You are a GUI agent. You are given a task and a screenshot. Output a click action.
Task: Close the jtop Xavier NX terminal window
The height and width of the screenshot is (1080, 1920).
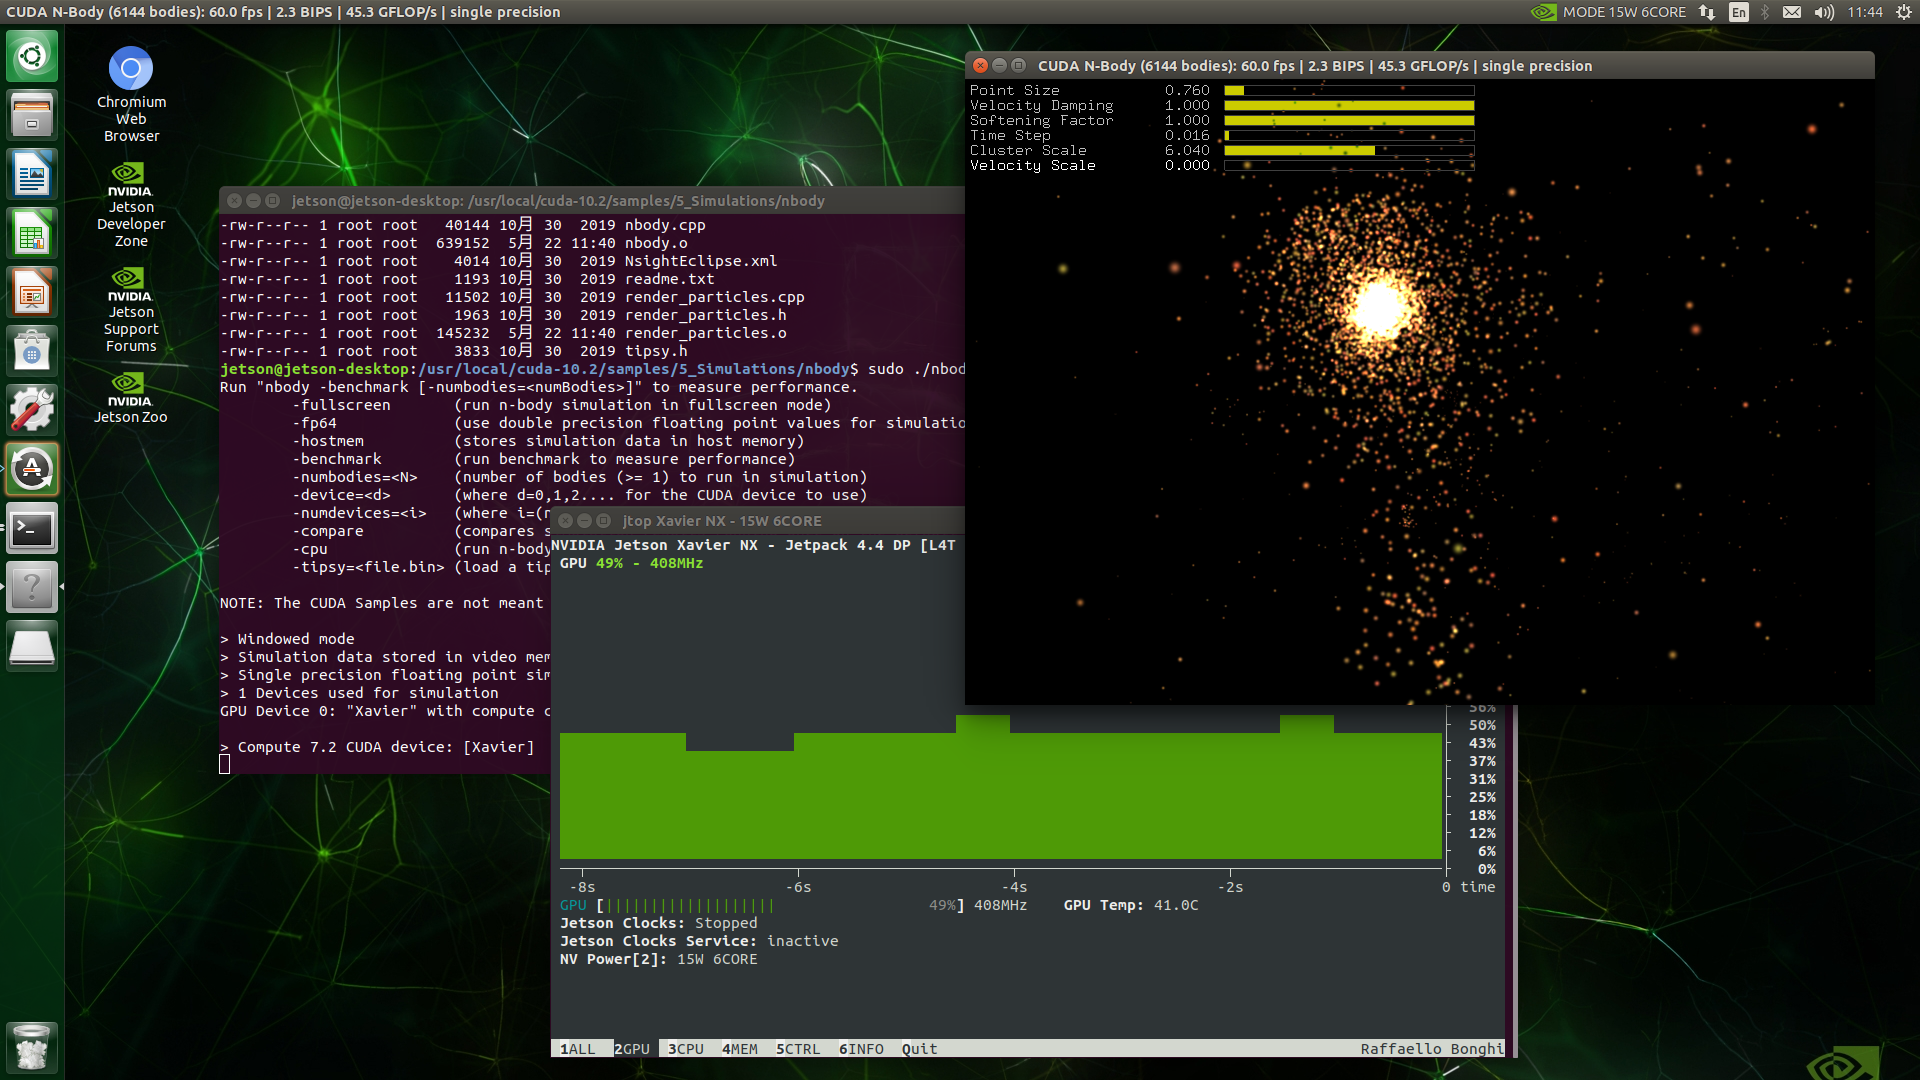pyautogui.click(x=565, y=521)
